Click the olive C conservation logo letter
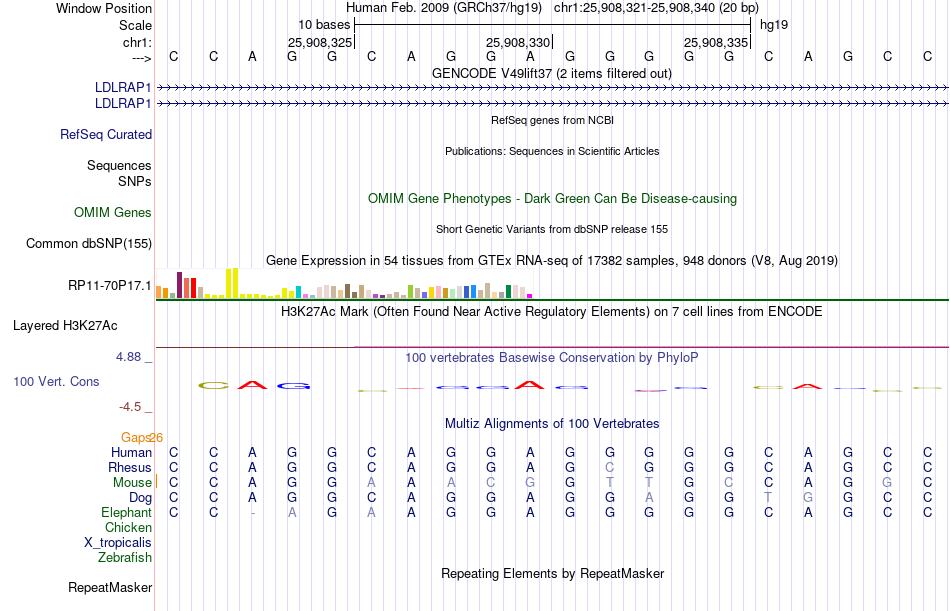 click(213, 386)
